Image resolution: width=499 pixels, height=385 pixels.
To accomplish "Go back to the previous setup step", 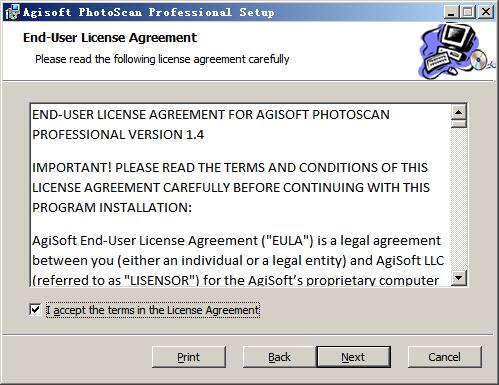I will coord(279,357).
